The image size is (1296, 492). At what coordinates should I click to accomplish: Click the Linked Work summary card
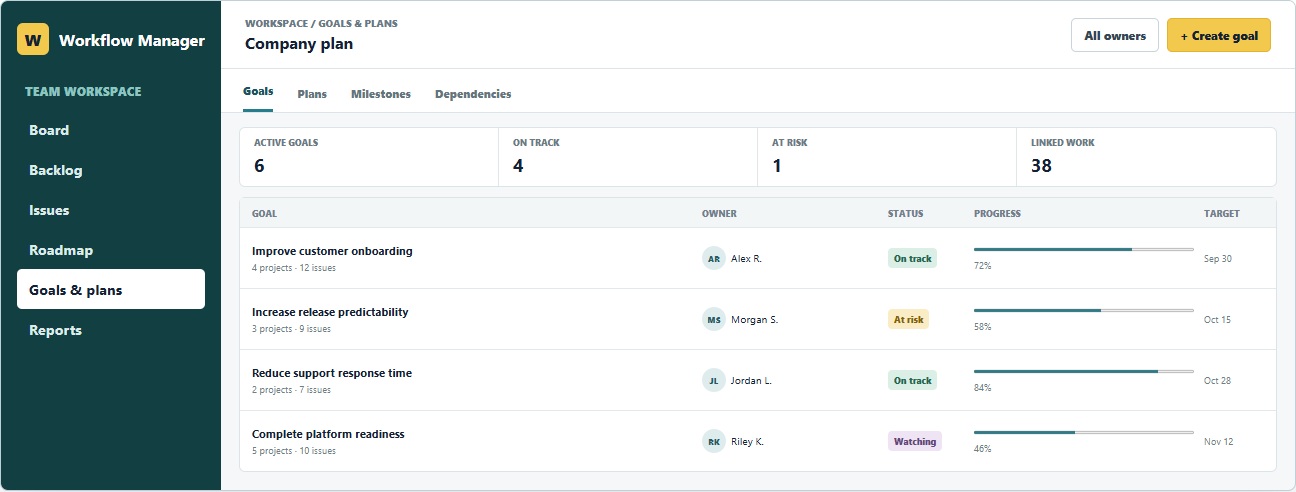pyautogui.click(x=1146, y=157)
